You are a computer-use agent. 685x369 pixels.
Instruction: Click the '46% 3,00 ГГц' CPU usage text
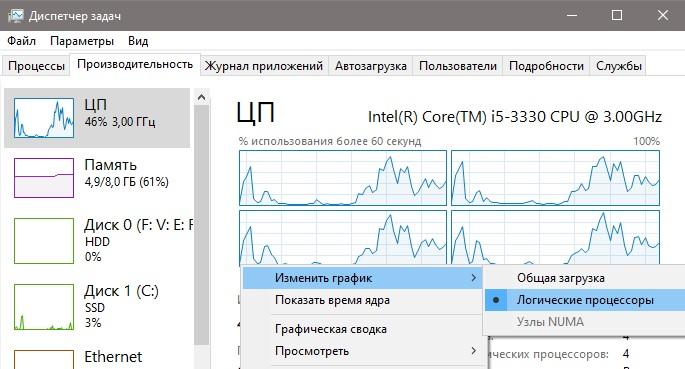(120, 122)
